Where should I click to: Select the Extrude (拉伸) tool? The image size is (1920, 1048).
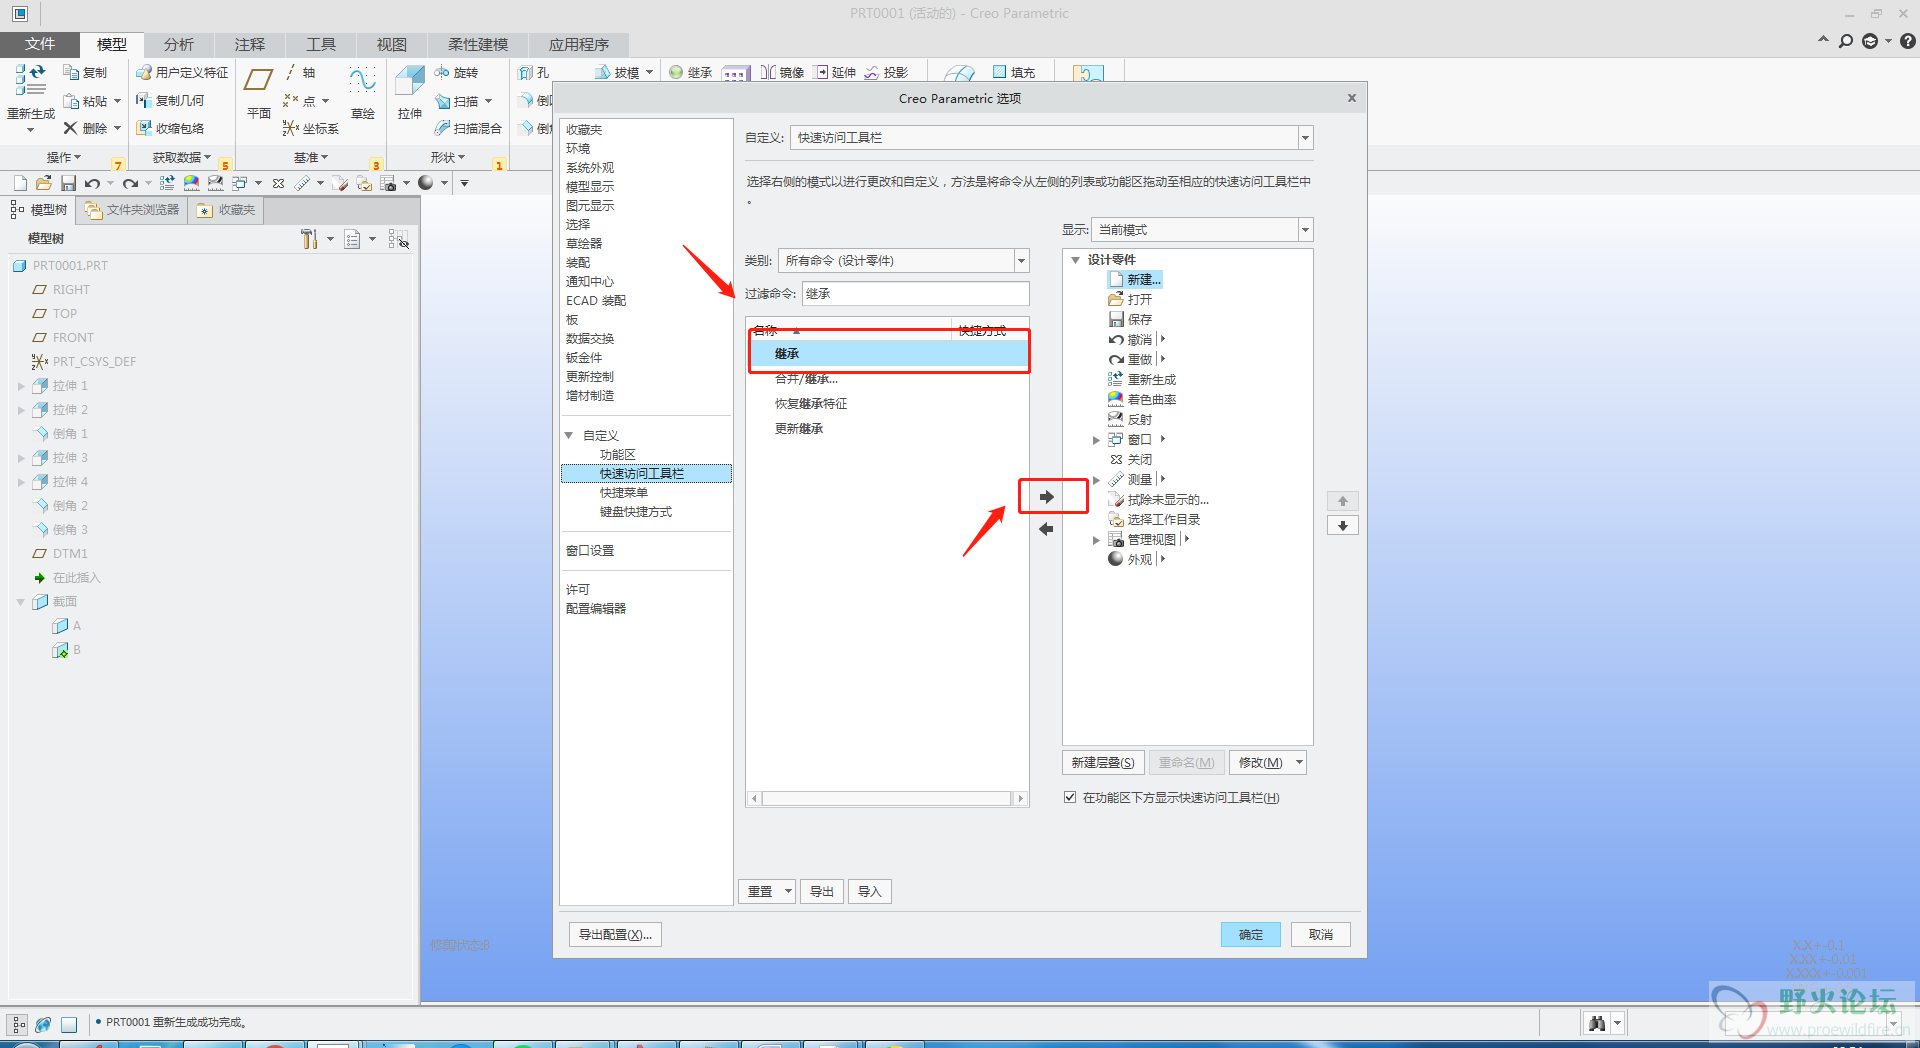(x=410, y=81)
